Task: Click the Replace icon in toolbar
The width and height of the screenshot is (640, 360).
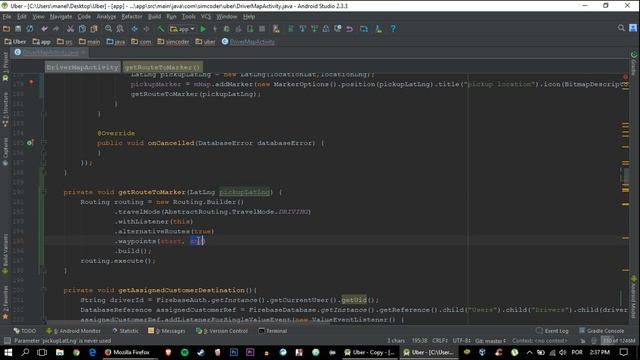Action: 120,29
